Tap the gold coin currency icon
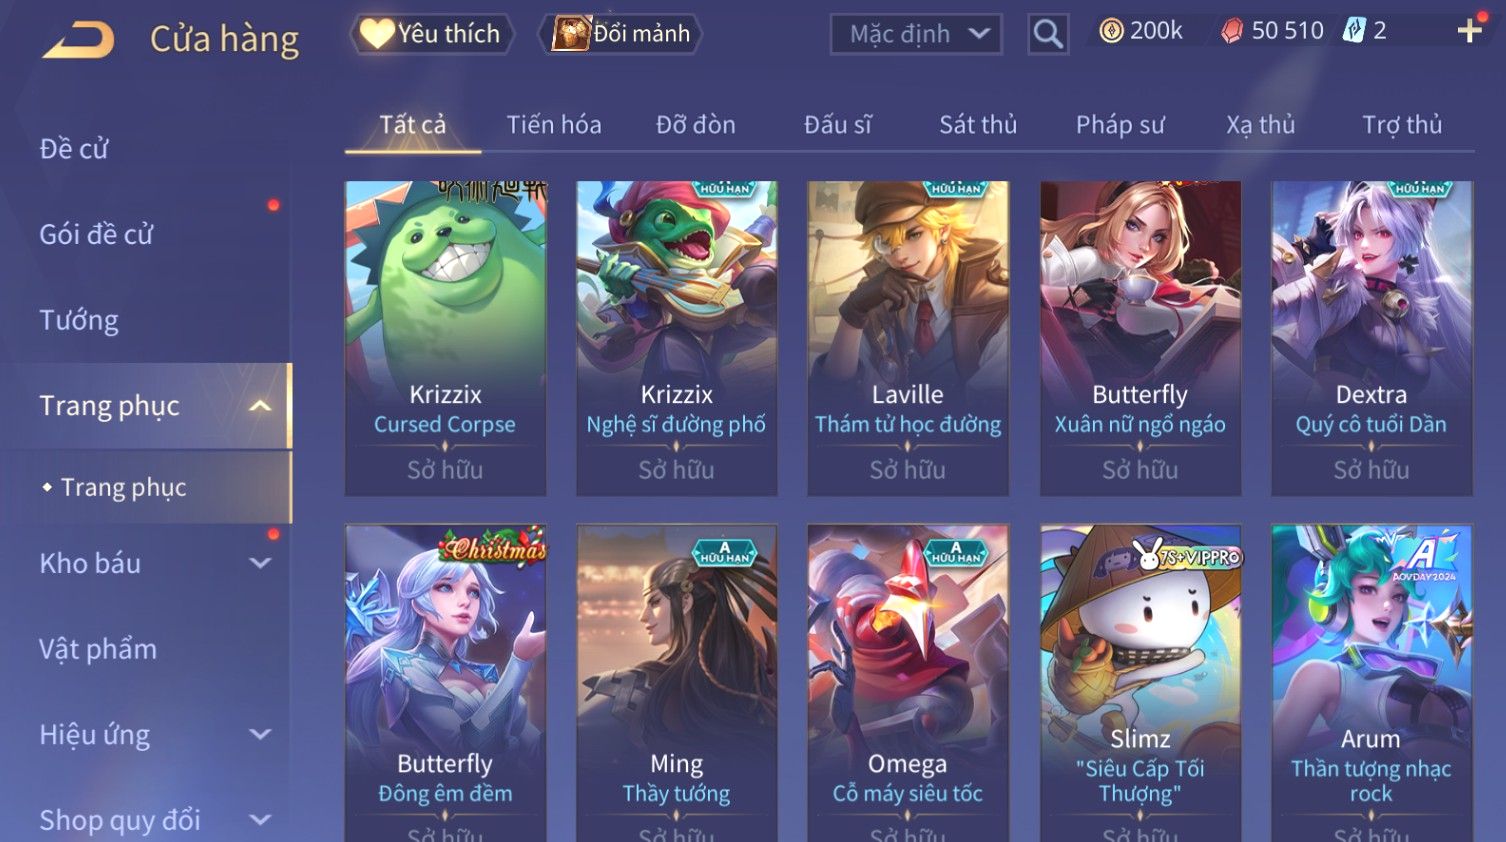The image size is (1506, 842). point(1111,31)
